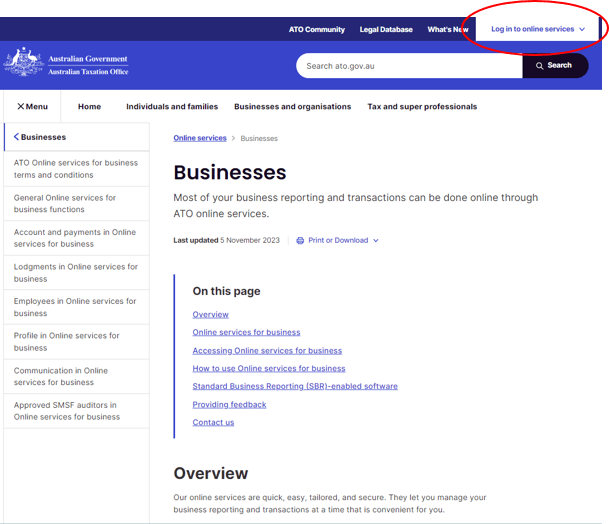Open the ATO Community link
609x524 pixels.
316,30
